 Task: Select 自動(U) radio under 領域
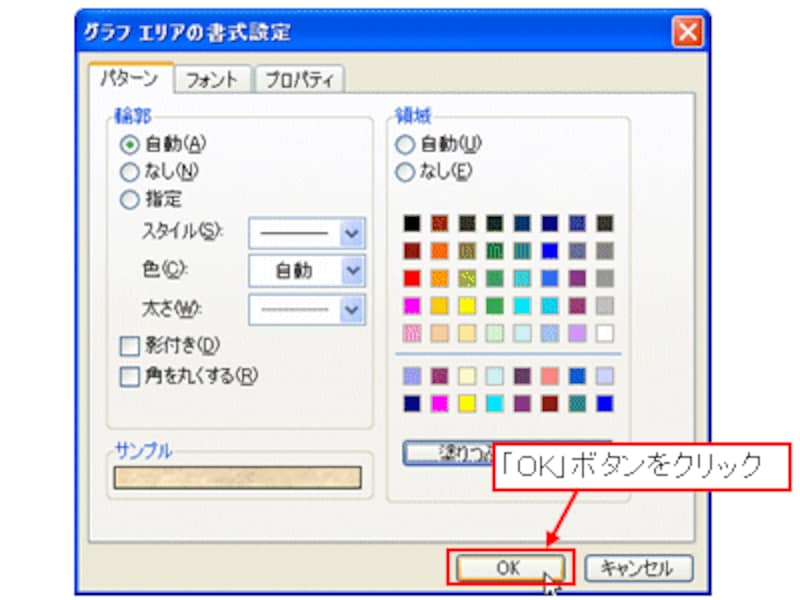[405, 143]
